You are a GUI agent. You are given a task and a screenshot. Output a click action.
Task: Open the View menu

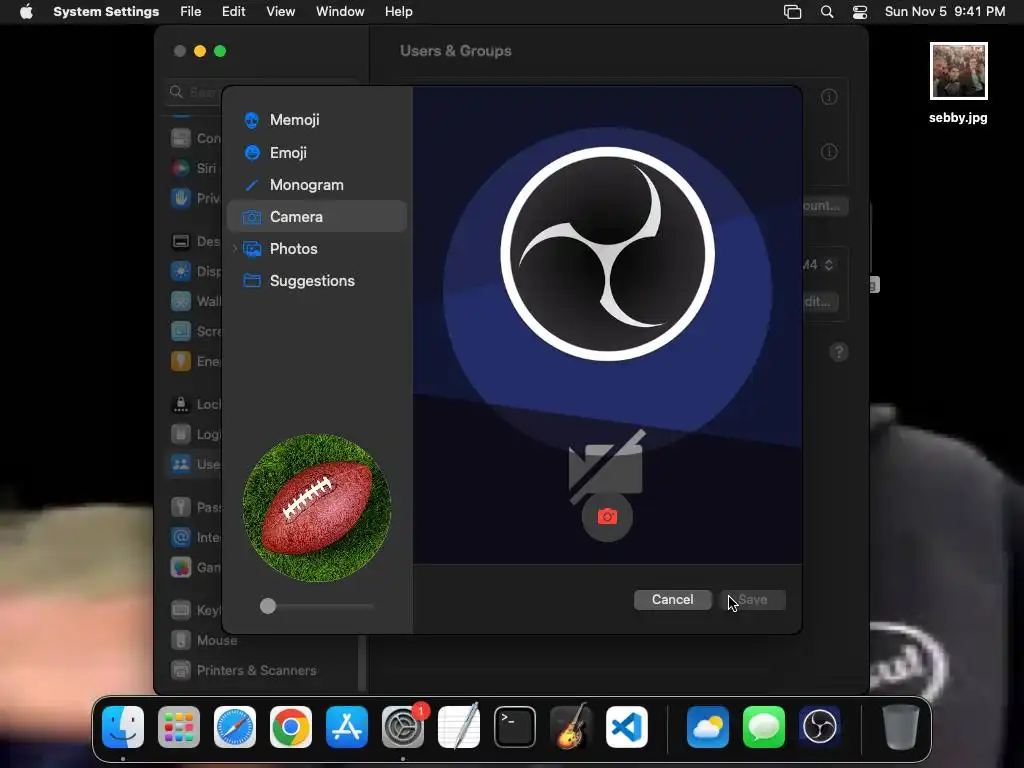coord(280,12)
